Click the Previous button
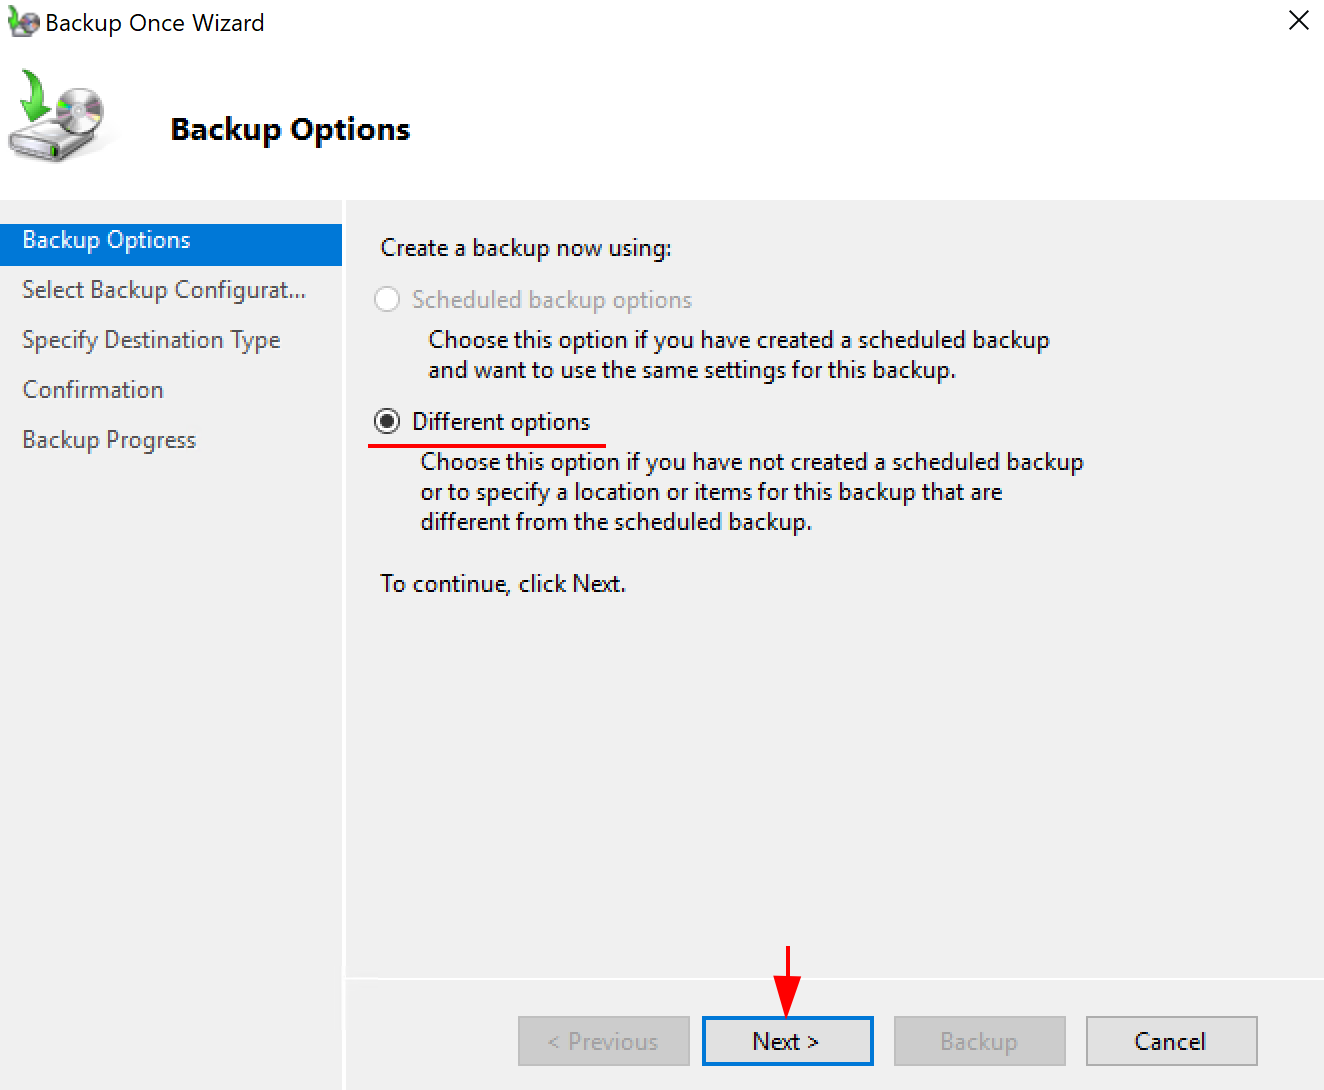1324x1090 pixels. pos(603,1041)
